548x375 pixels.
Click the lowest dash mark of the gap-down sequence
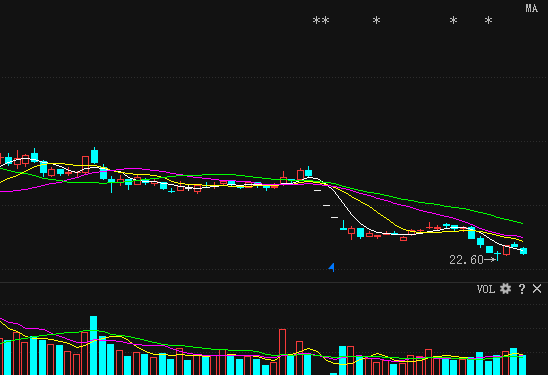click(334, 217)
